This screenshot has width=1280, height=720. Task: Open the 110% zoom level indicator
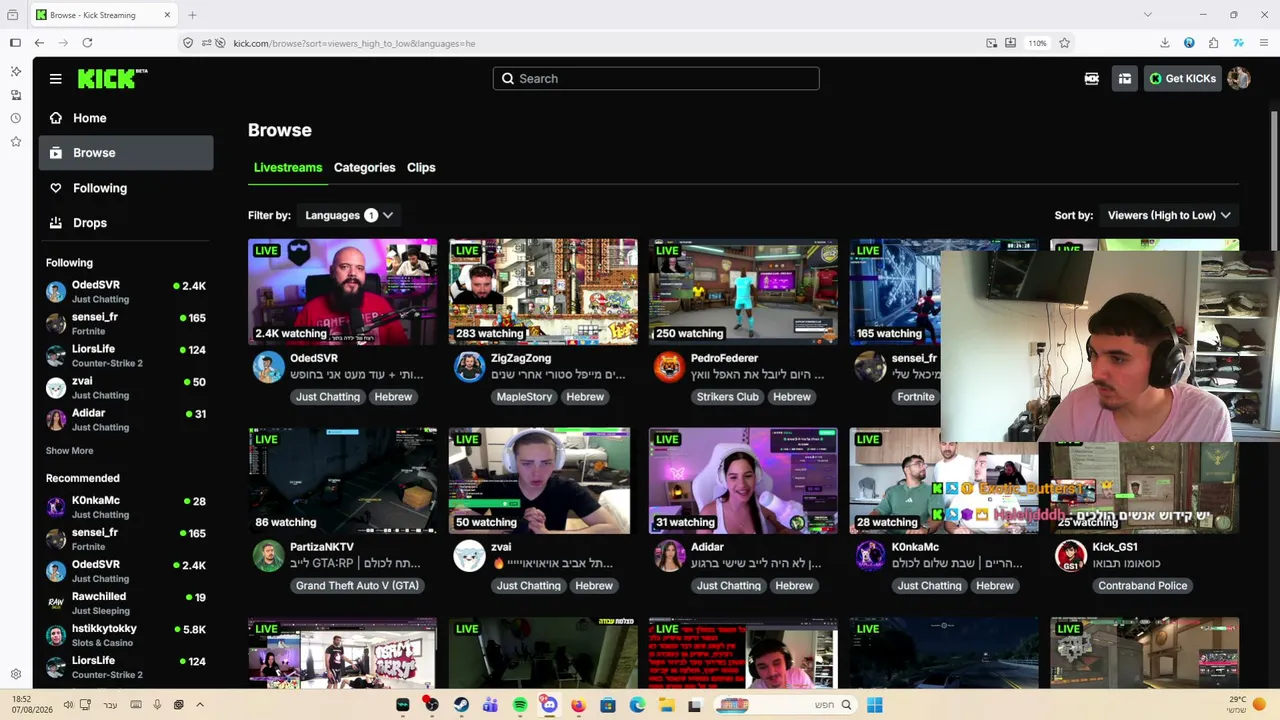pyautogui.click(x=1037, y=43)
